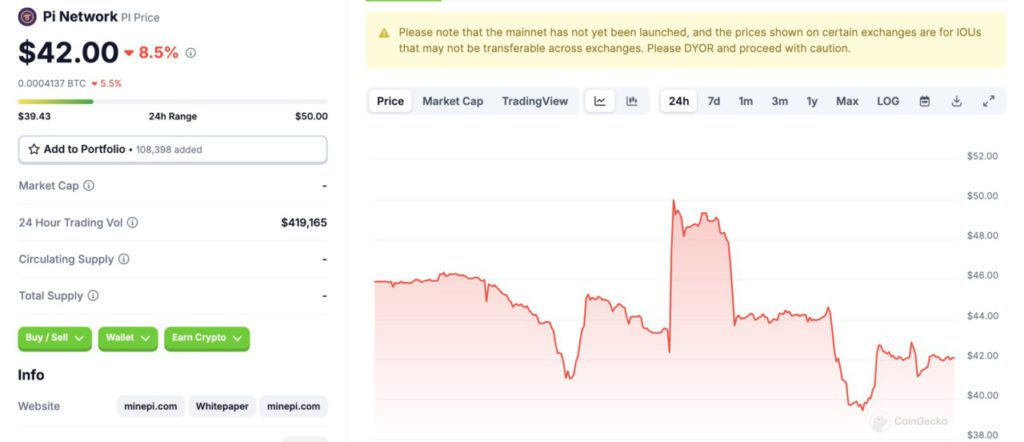Click the line chart view icon
The height and width of the screenshot is (442, 1024).
coord(600,101)
